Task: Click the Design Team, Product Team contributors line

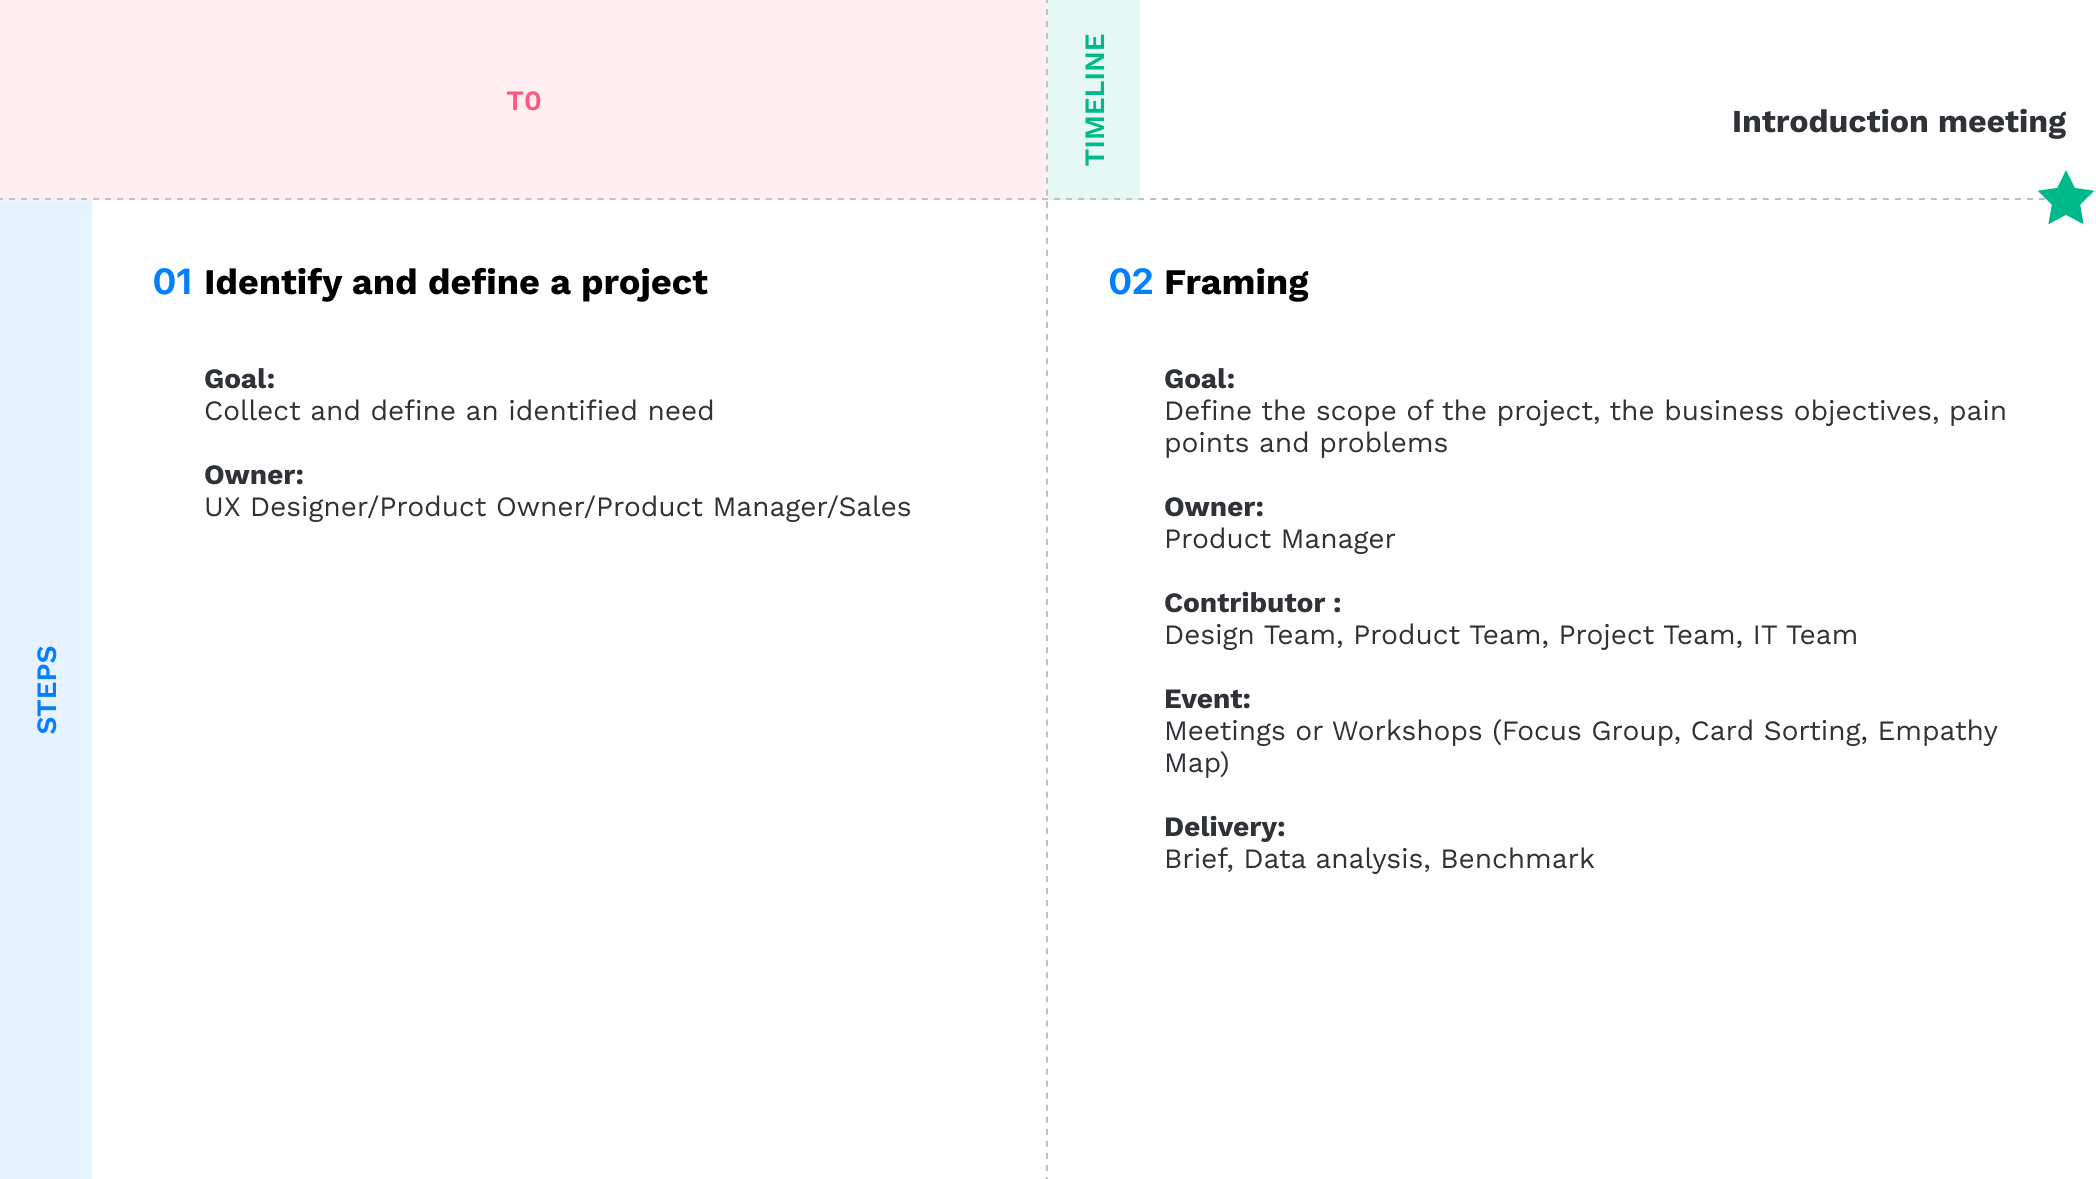Action: [x=1510, y=635]
